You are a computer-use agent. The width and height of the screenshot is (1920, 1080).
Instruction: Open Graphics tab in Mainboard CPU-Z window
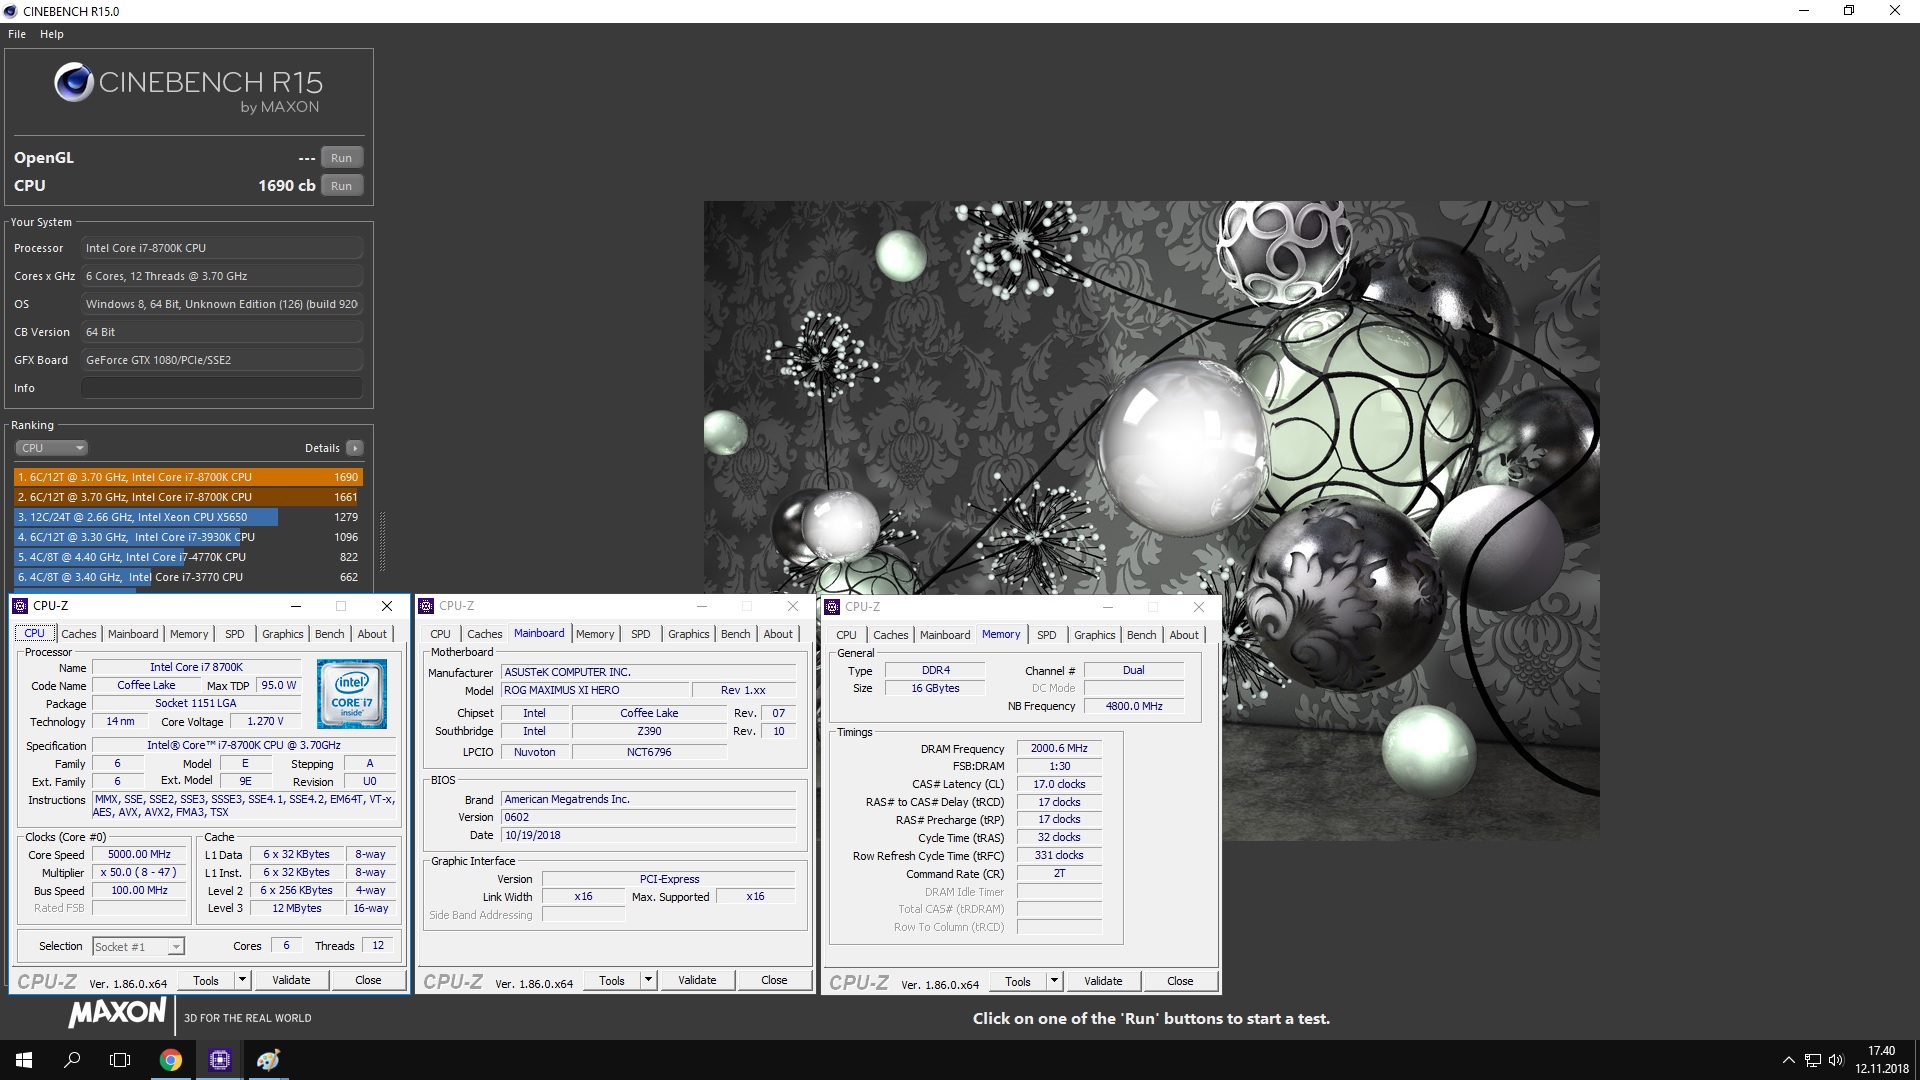(688, 634)
